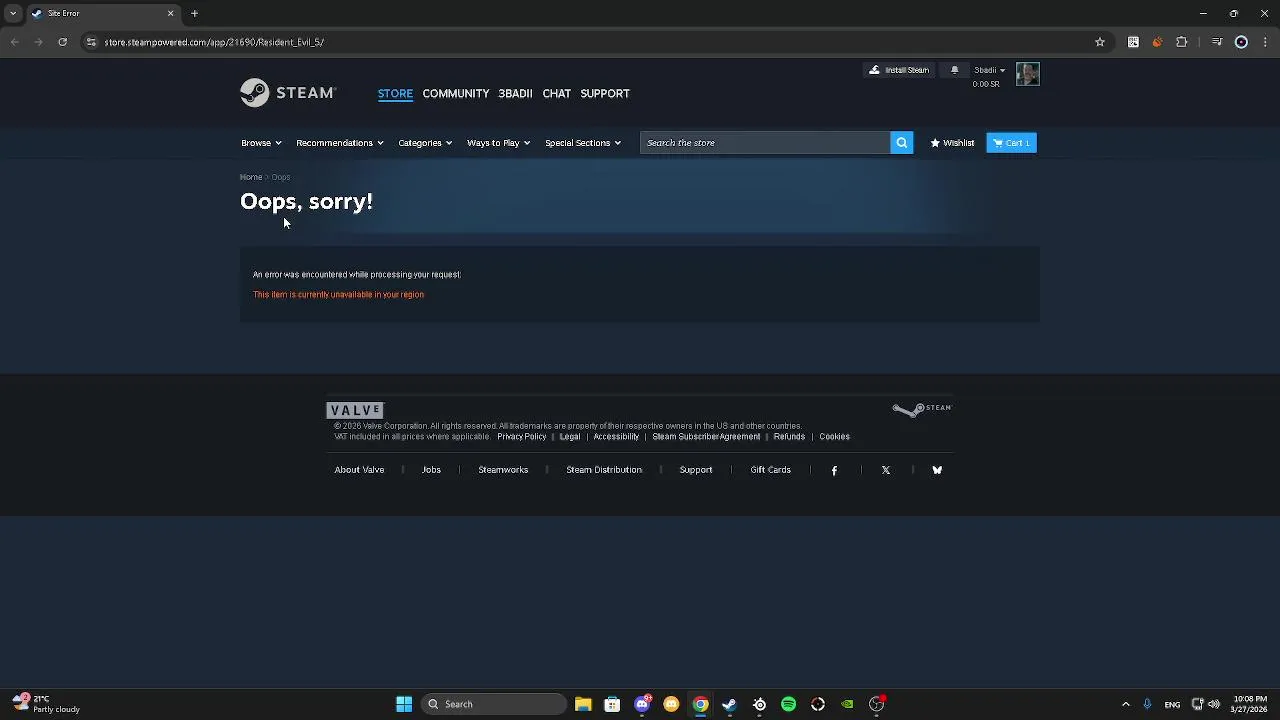Open the Refunds footer link
The width and height of the screenshot is (1280, 720).
[x=789, y=437]
